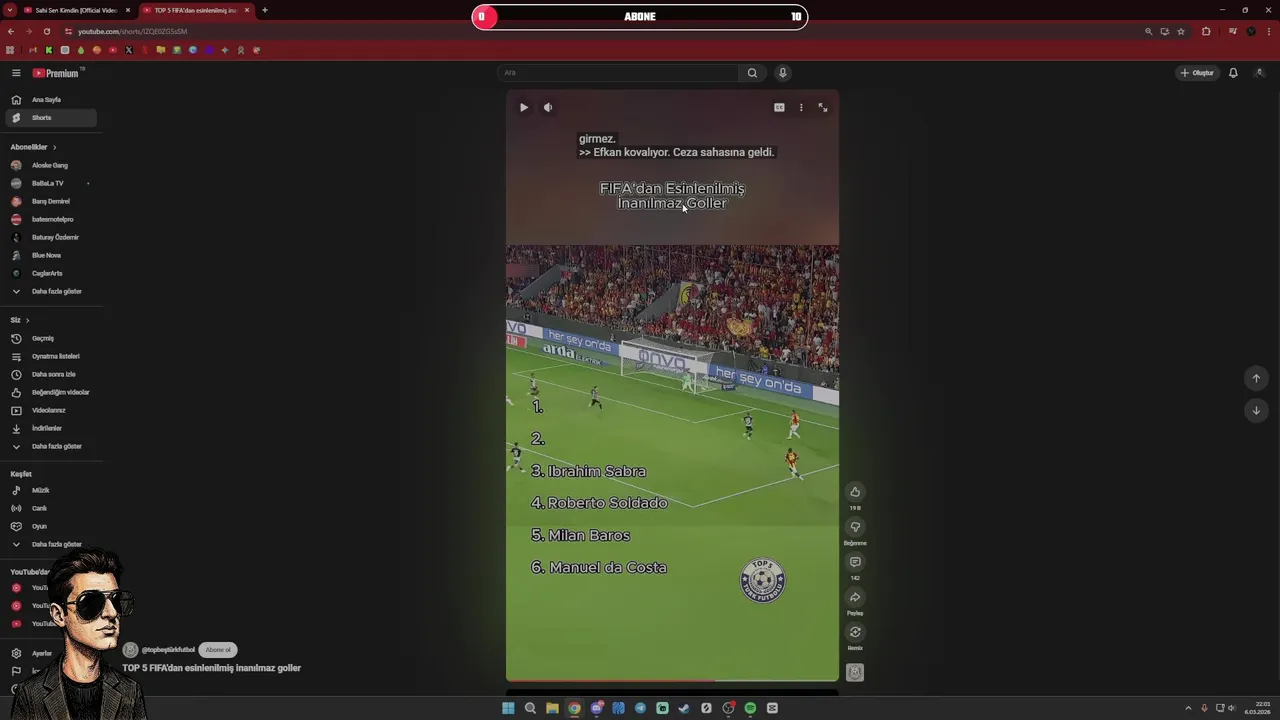Go to the previous Short with up arrow
Viewport: 1280px width, 720px height.
click(1256, 378)
